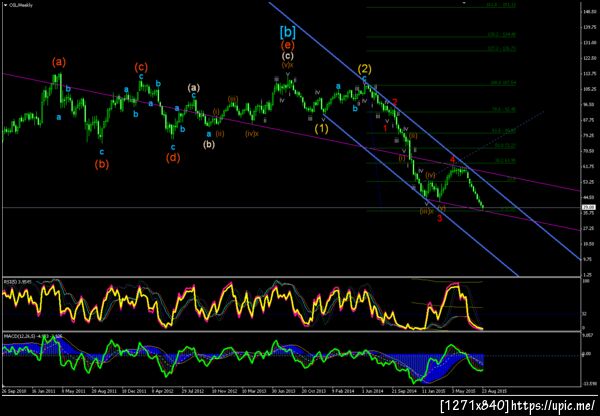Image resolution: width=600 pixels, height=416 pixels.
Task: Click the 8 May 2011 date label
Action: click(74, 392)
